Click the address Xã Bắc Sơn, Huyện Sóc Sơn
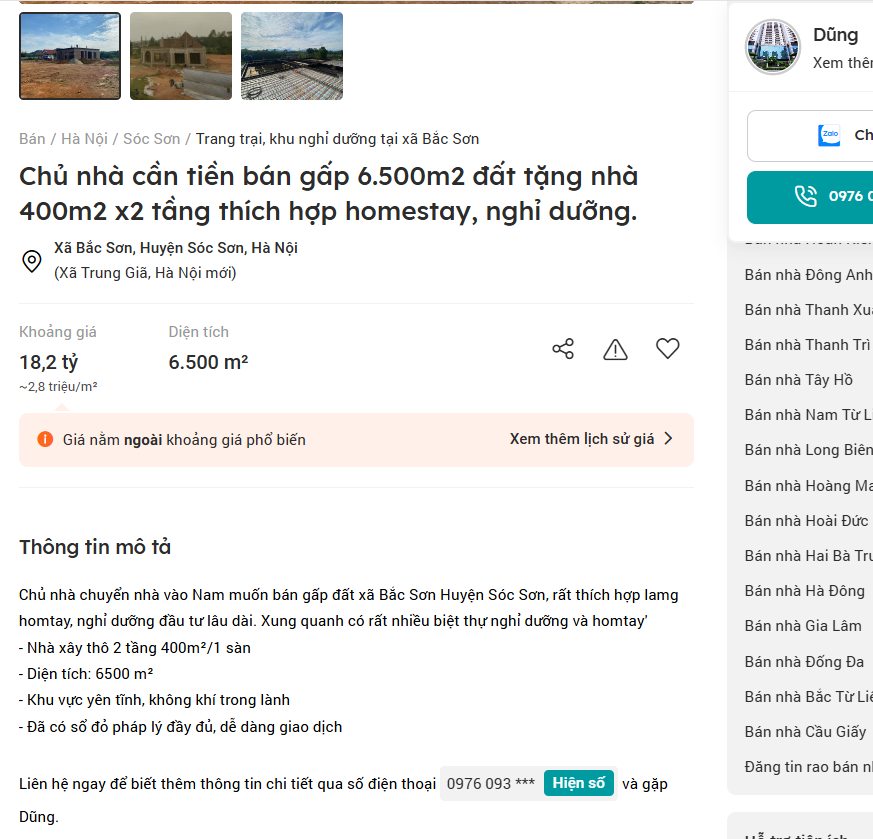The image size is (873, 839). coord(175,248)
